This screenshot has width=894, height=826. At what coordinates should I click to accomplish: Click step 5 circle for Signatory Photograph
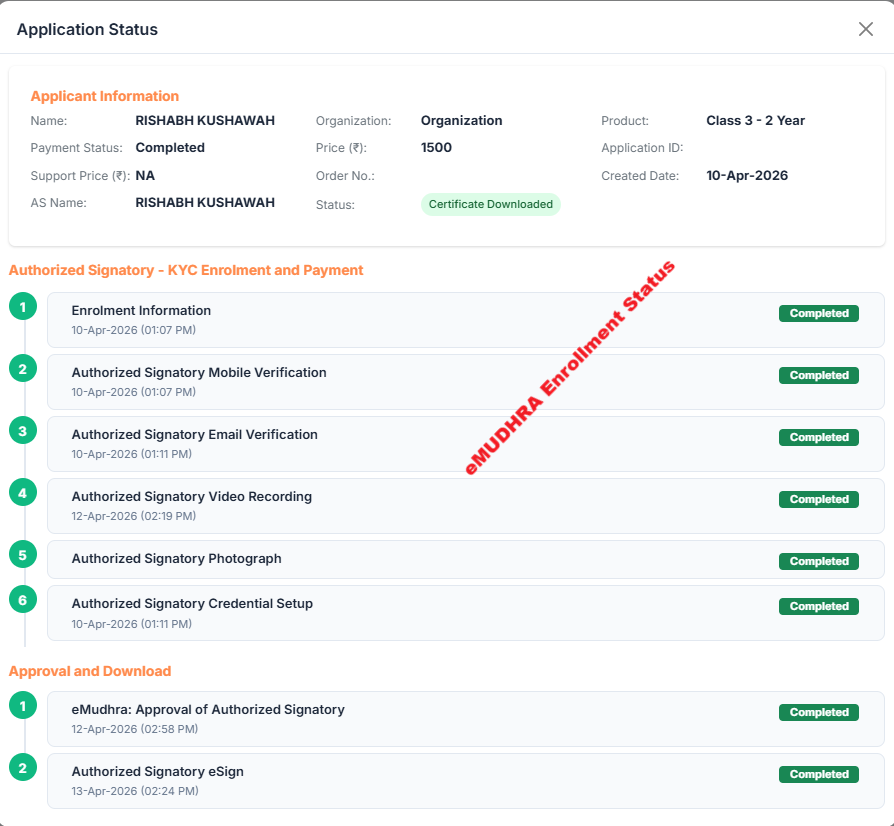(x=23, y=554)
